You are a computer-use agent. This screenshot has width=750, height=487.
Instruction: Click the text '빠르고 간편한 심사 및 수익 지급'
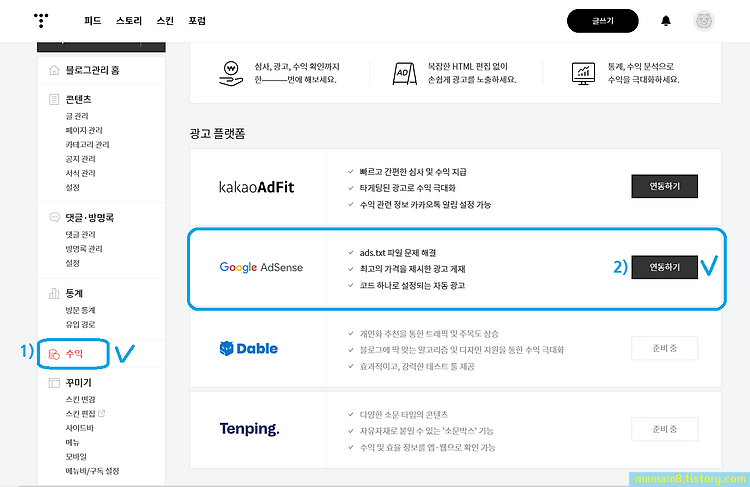tap(413, 172)
